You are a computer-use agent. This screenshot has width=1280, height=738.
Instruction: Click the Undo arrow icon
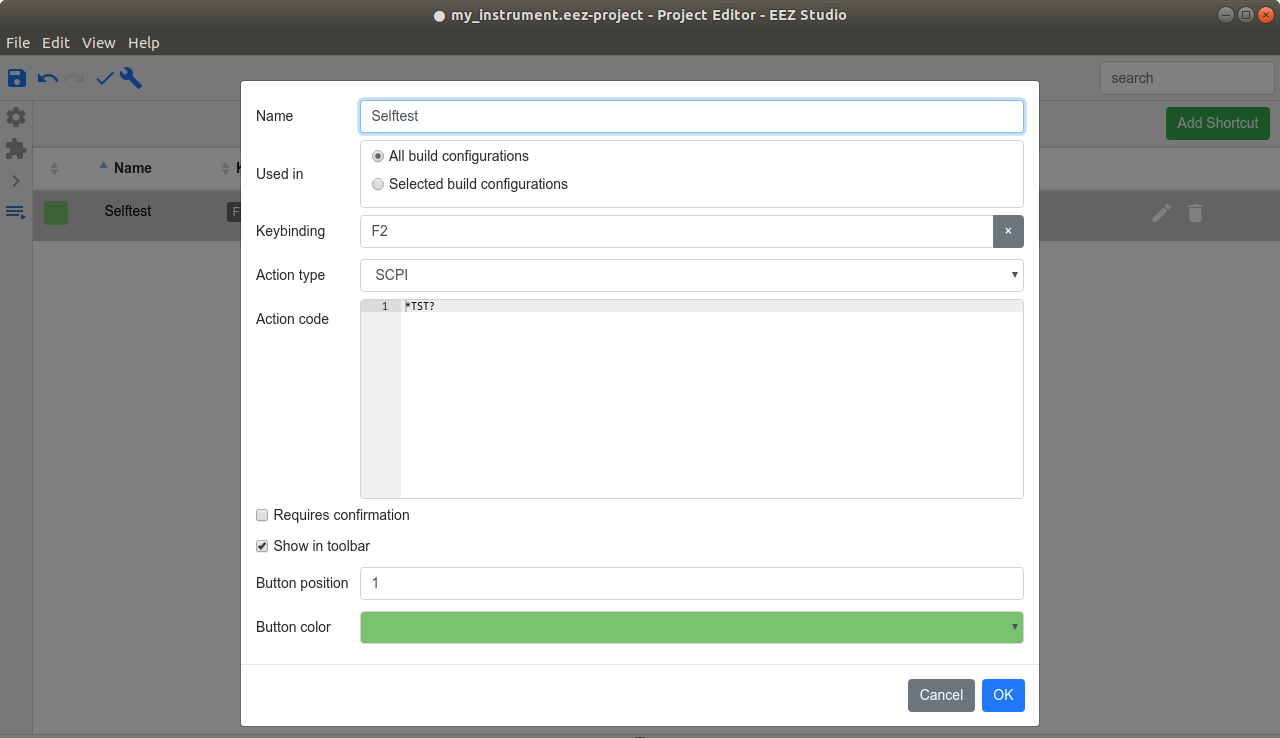click(47, 78)
